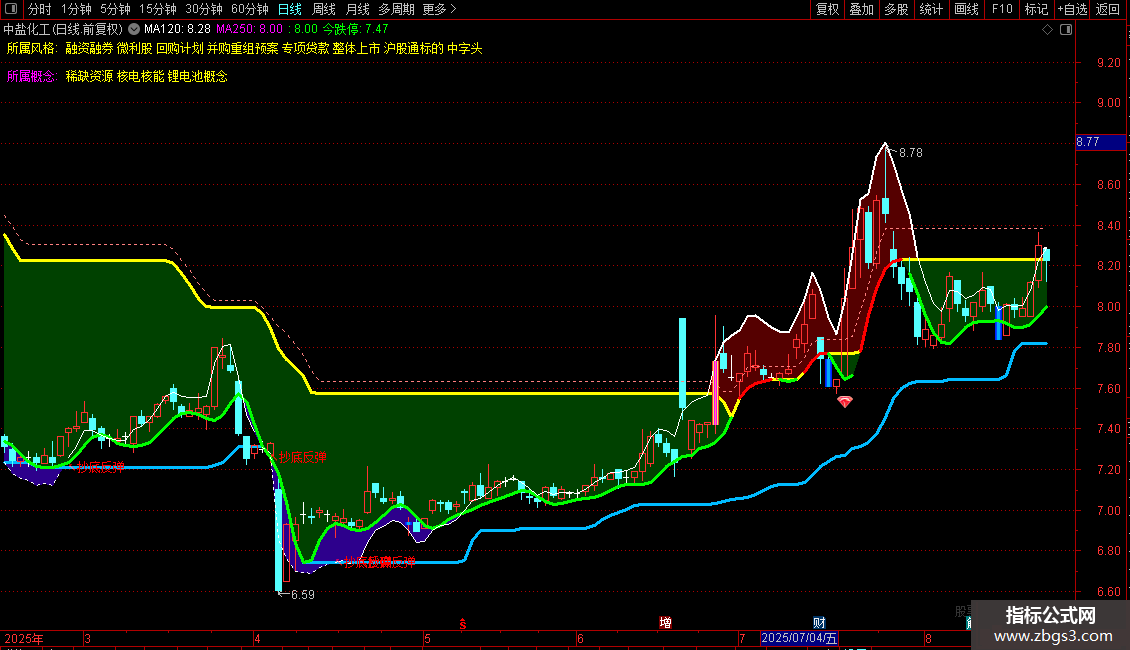Toggle the left sidebar panel icon
This screenshot has width=1130, height=650.
(x=11, y=9)
